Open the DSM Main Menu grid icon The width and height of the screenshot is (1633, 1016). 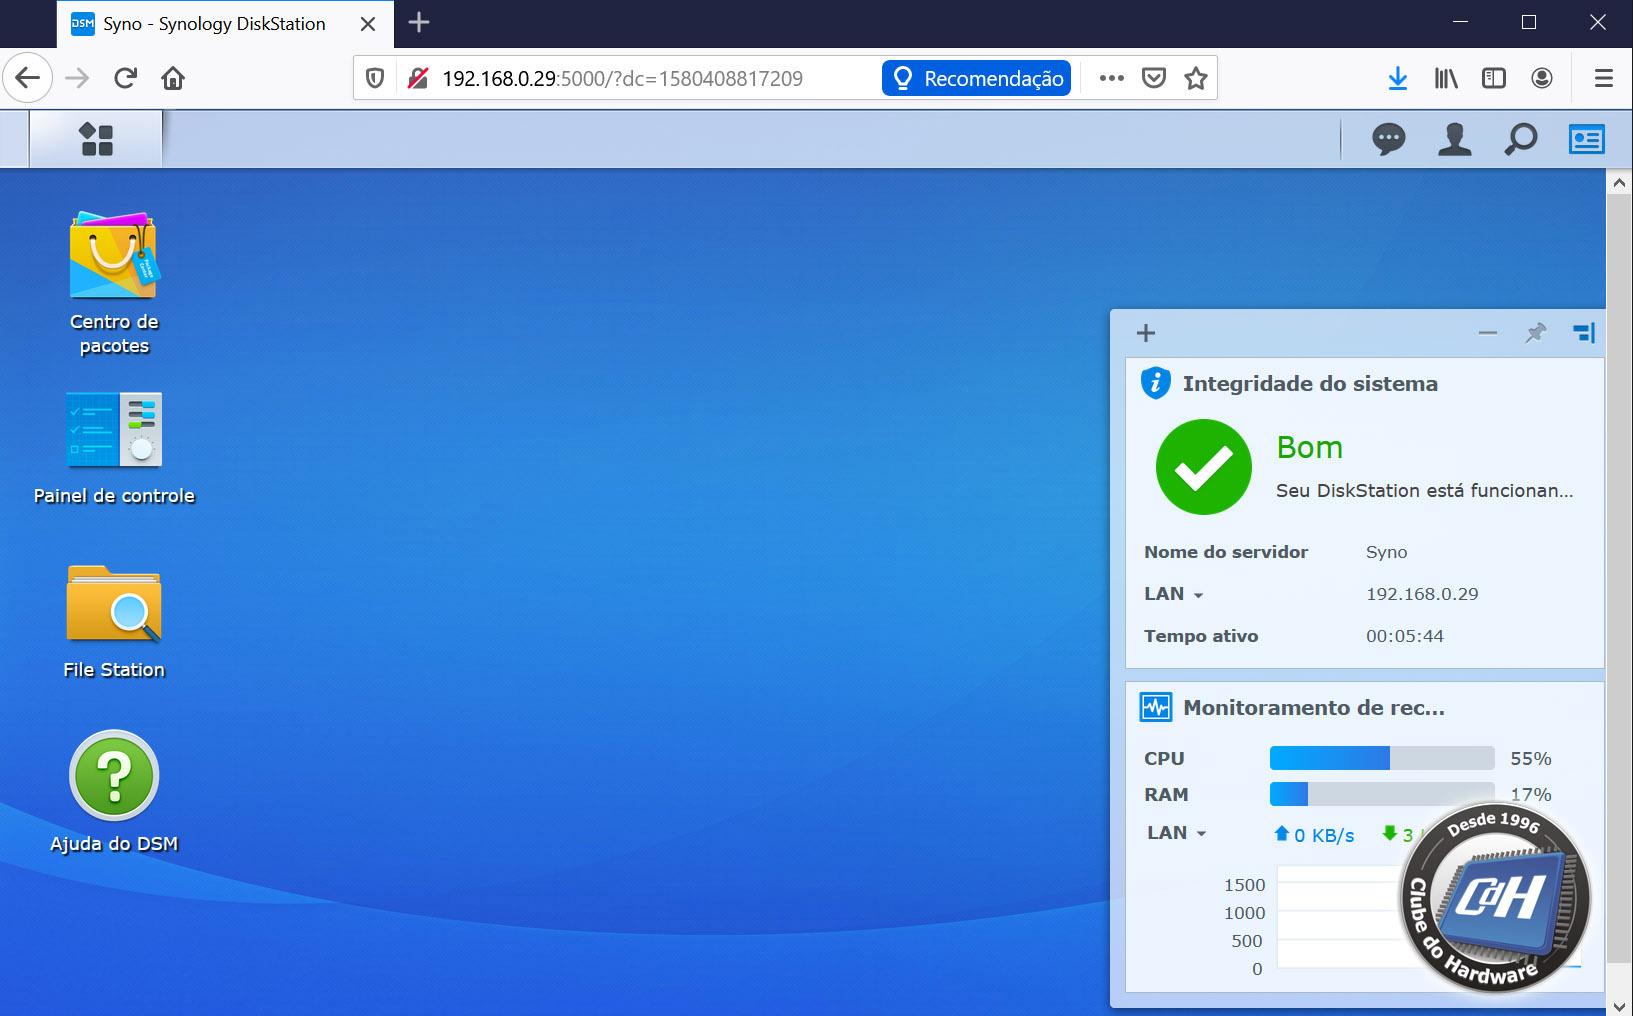tap(96, 139)
